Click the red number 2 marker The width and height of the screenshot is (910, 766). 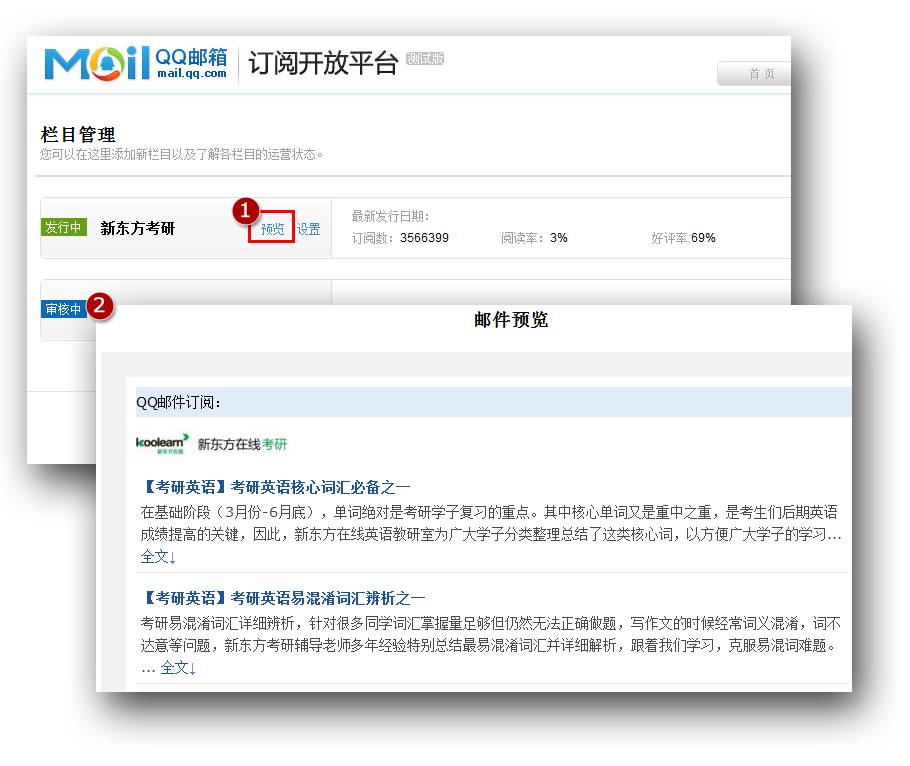click(x=99, y=306)
